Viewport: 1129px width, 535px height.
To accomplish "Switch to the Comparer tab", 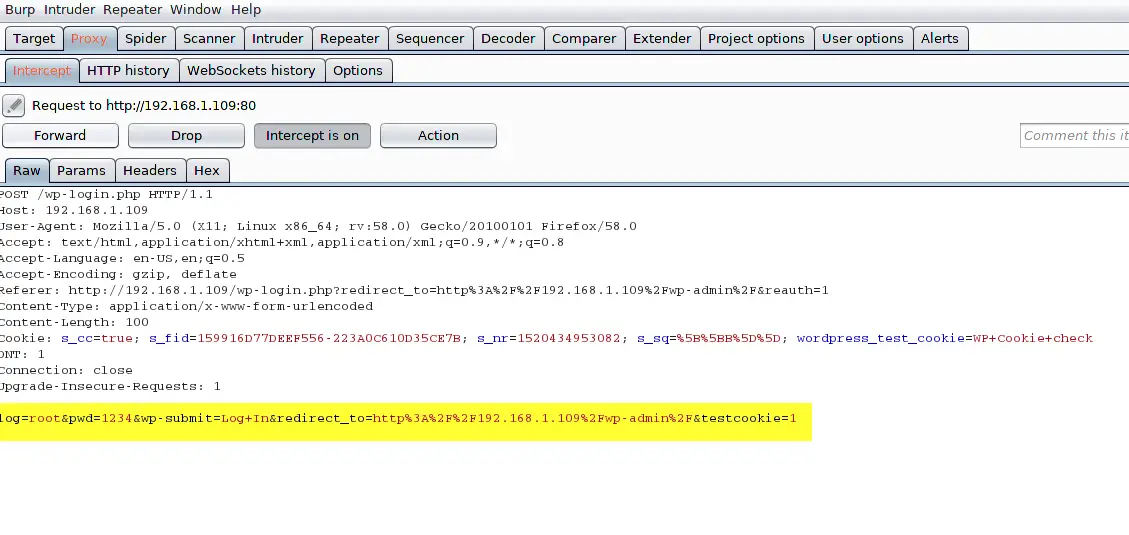I will click(584, 39).
